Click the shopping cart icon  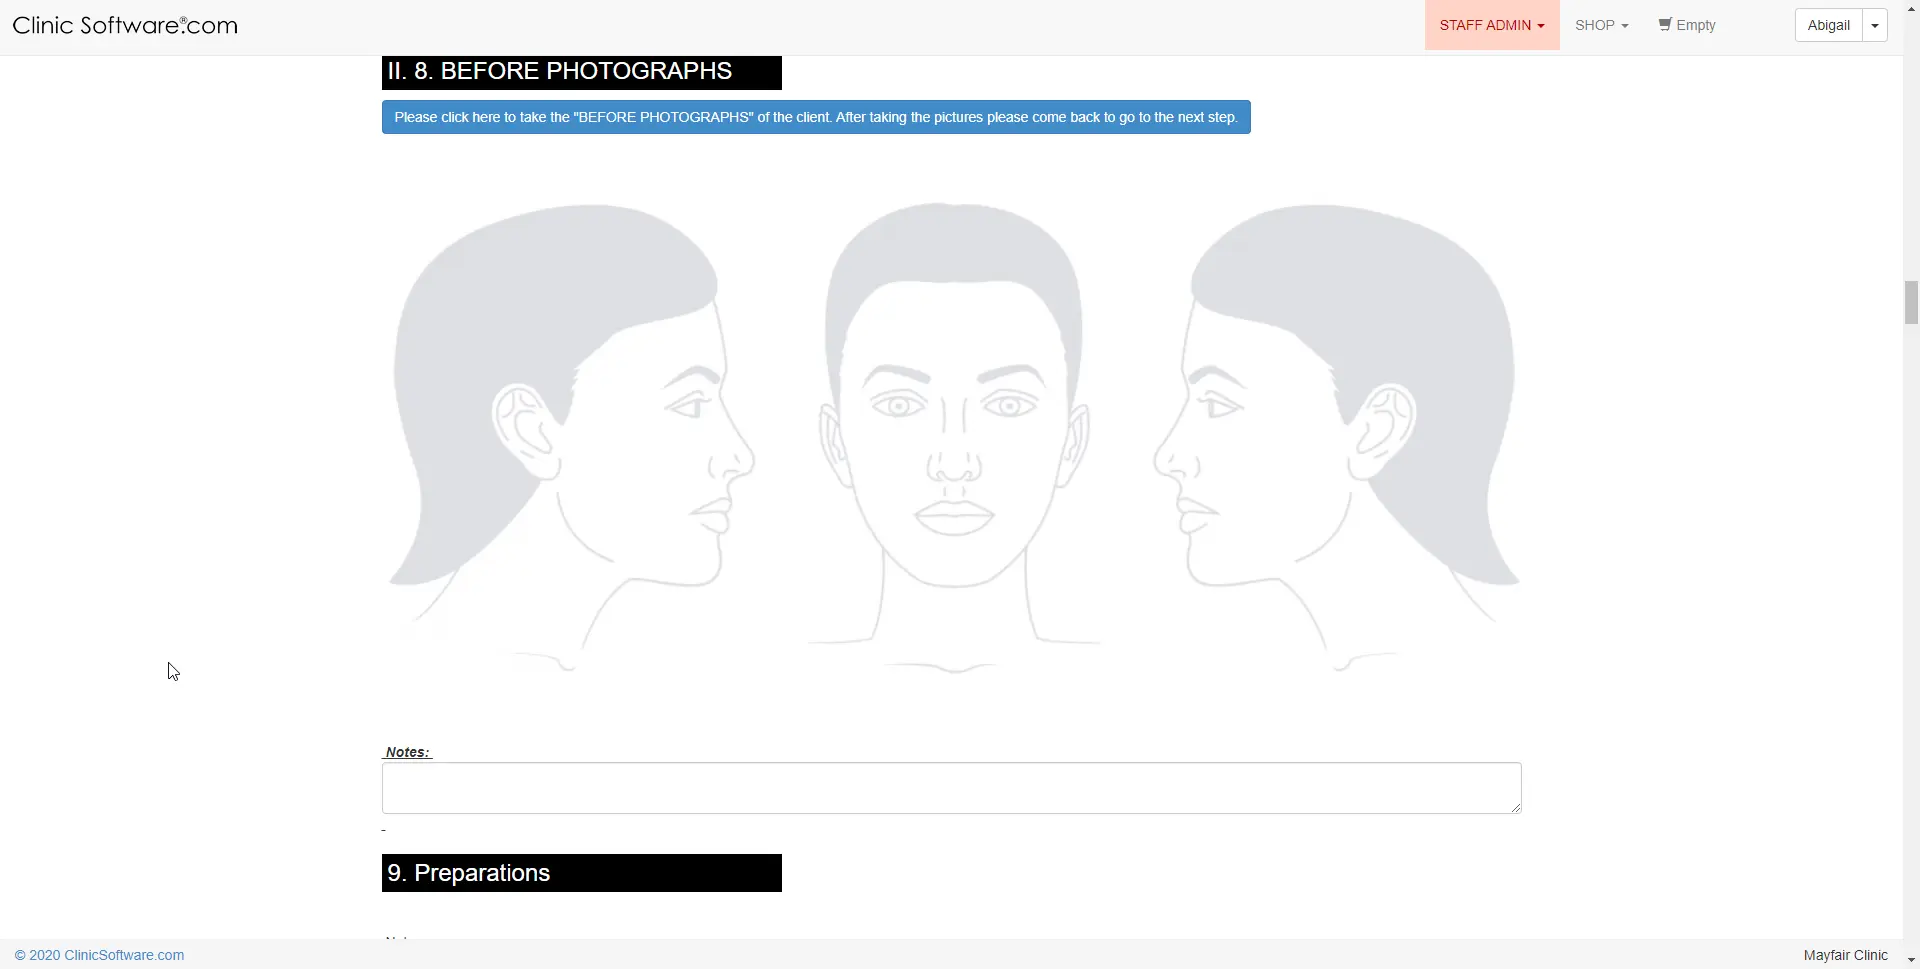[x=1664, y=25]
